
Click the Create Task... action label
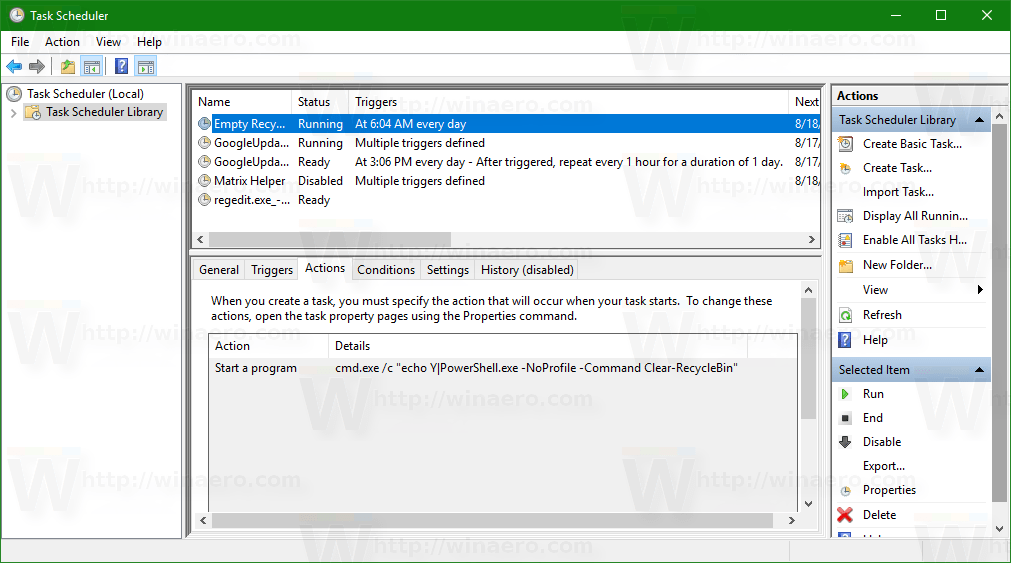(897, 168)
